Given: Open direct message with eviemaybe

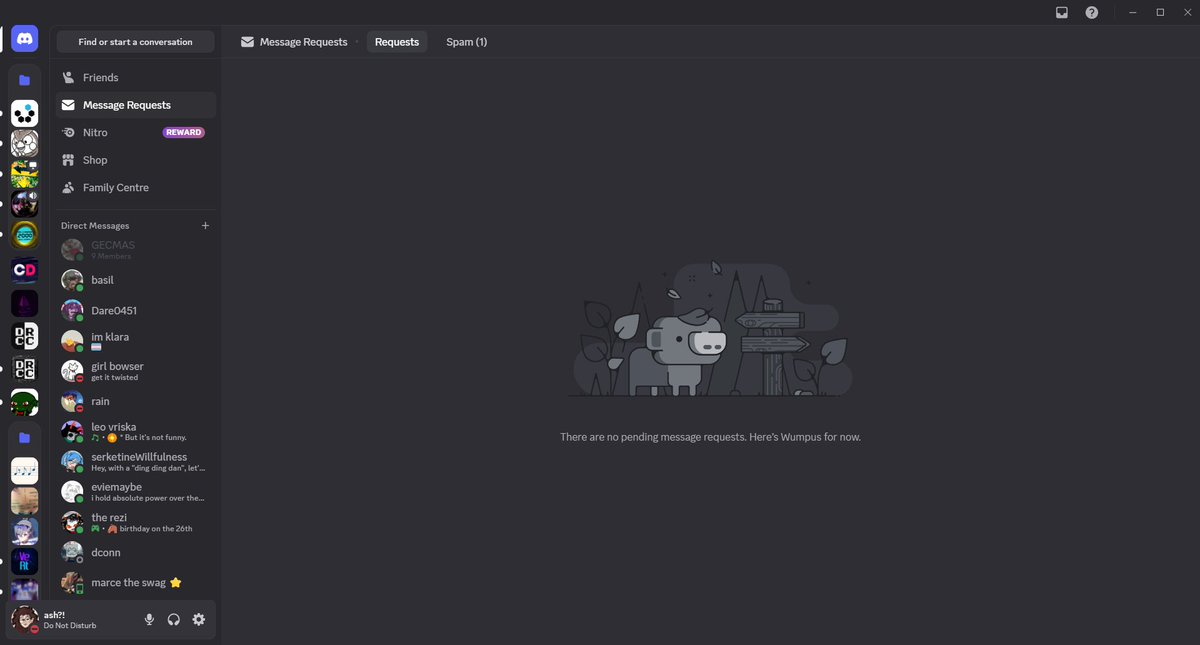Looking at the screenshot, I should point(136,492).
